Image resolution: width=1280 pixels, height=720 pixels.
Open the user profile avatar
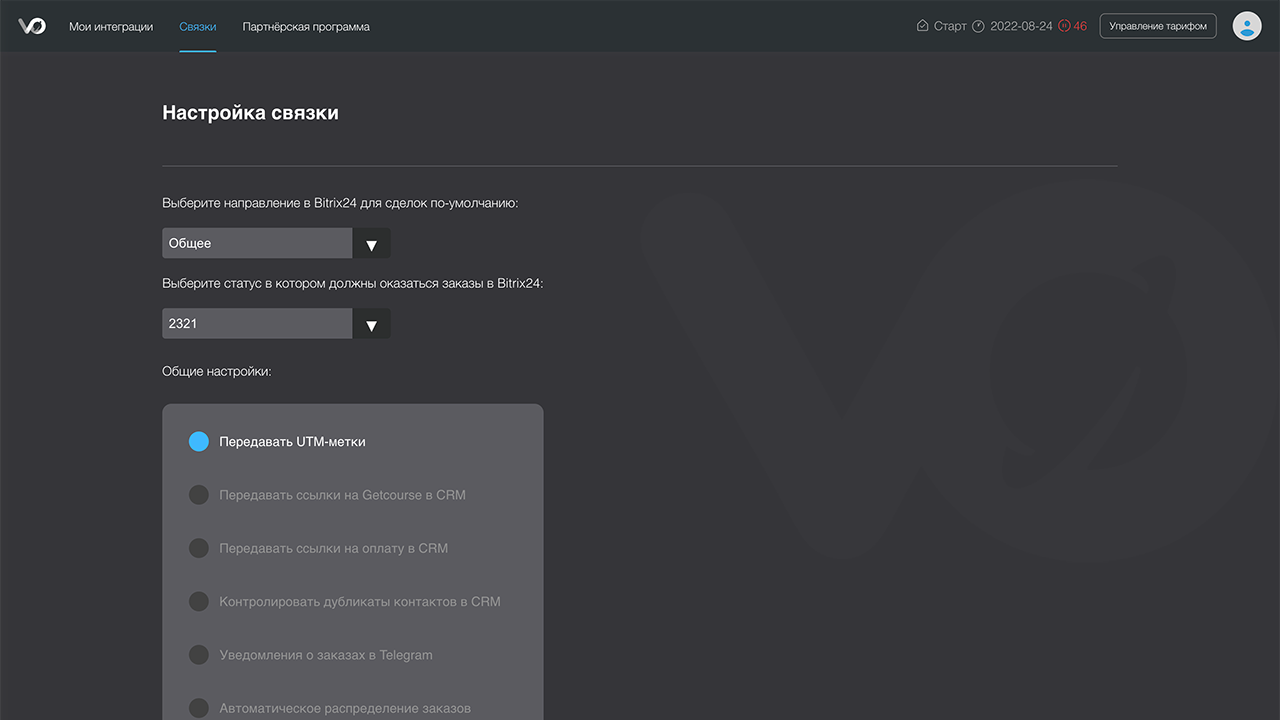pyautogui.click(x=1246, y=26)
